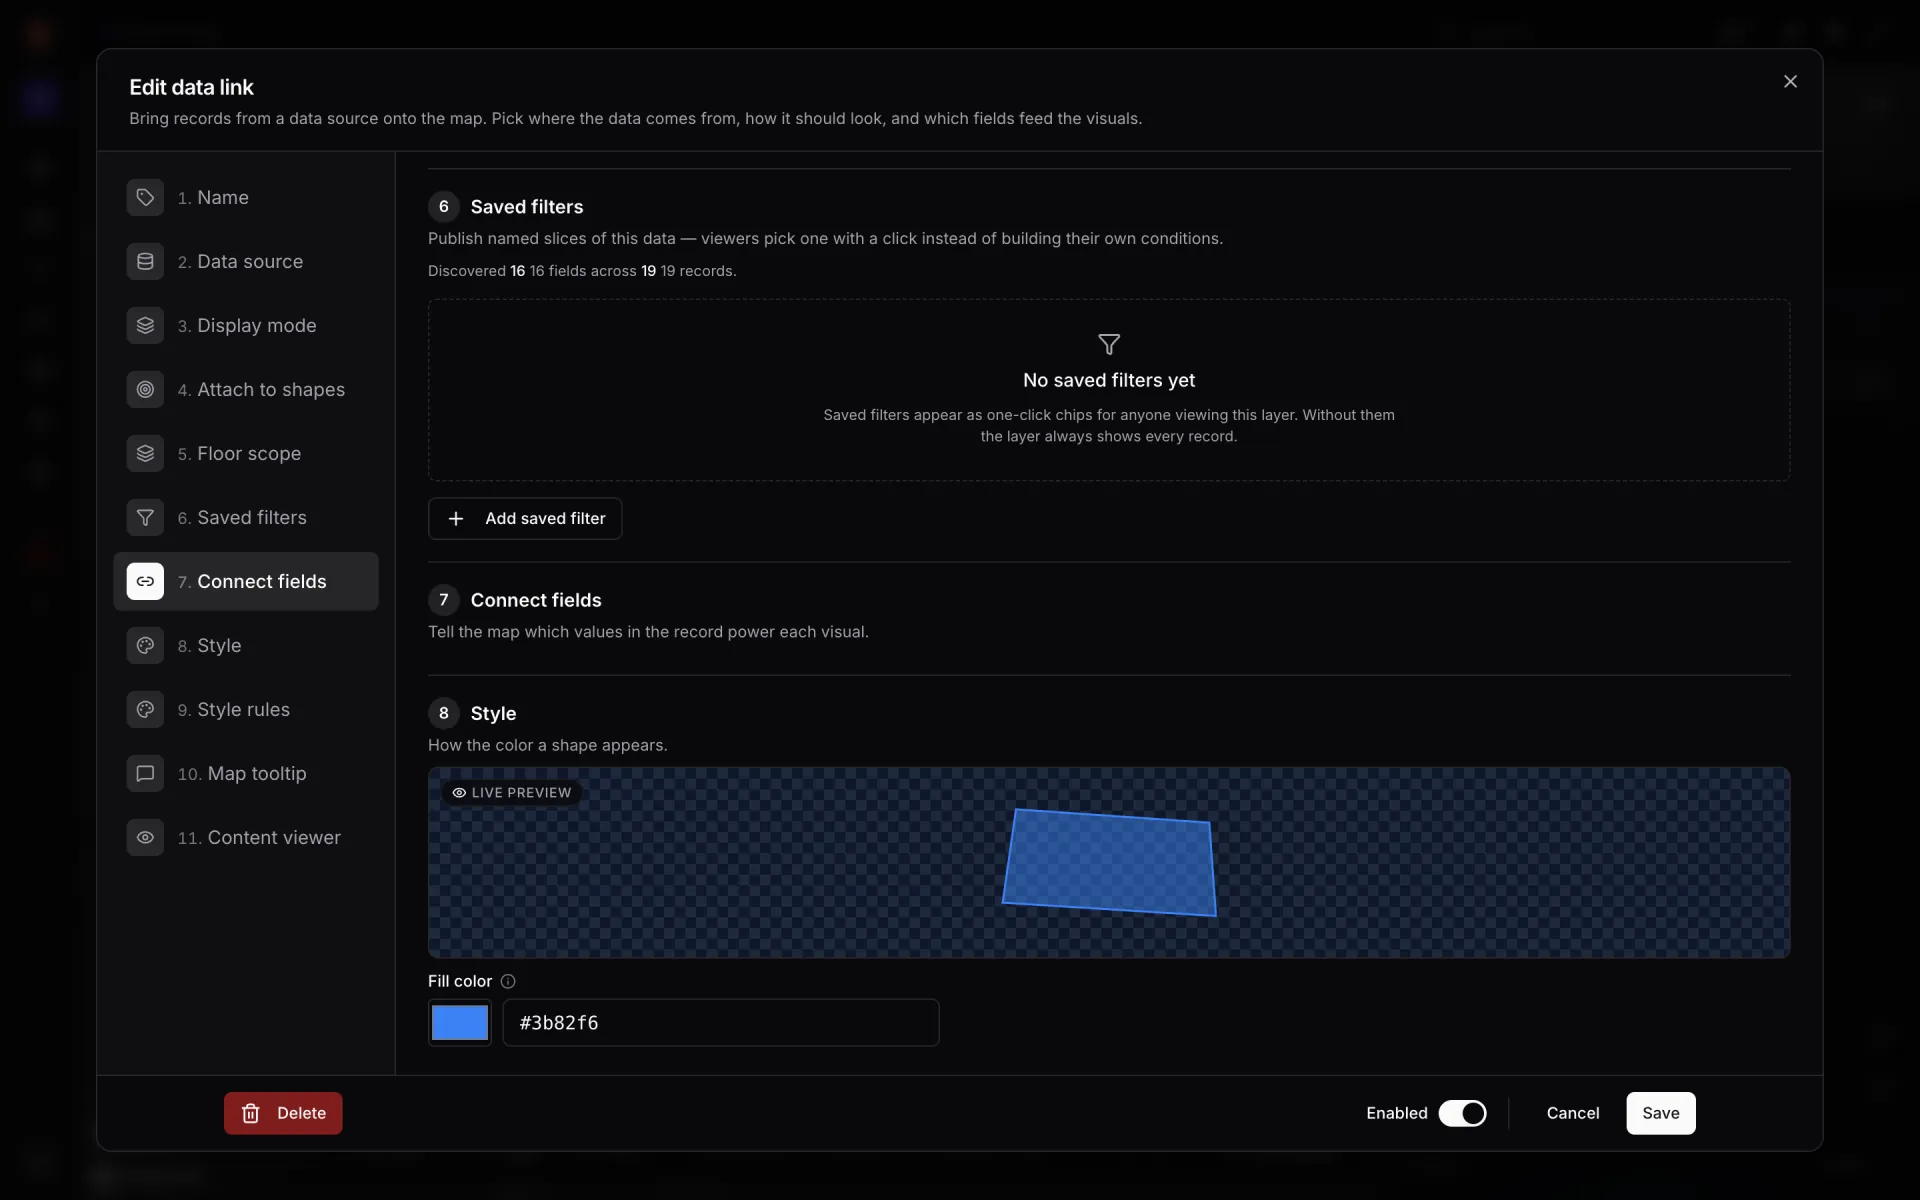
Task: Click the fill color hex input field
Action: (720, 1022)
